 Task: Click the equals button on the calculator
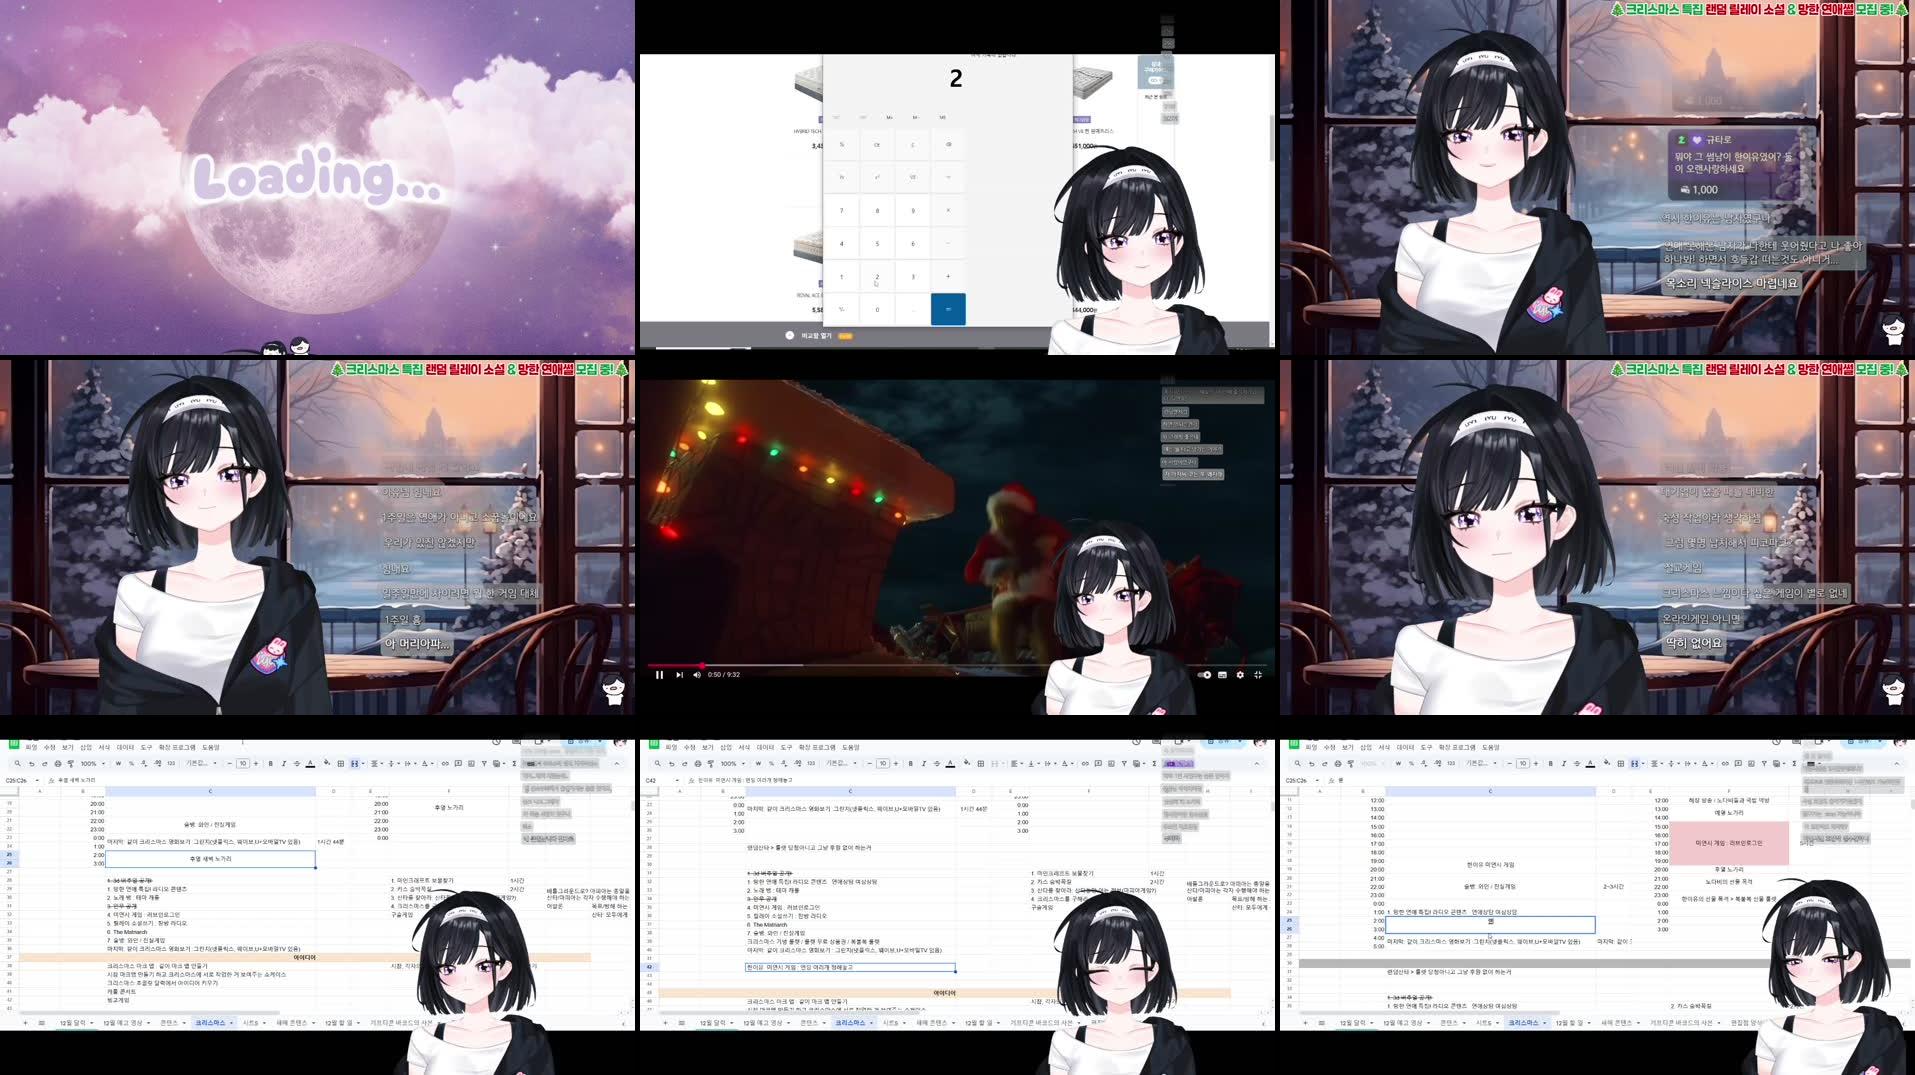coord(948,309)
